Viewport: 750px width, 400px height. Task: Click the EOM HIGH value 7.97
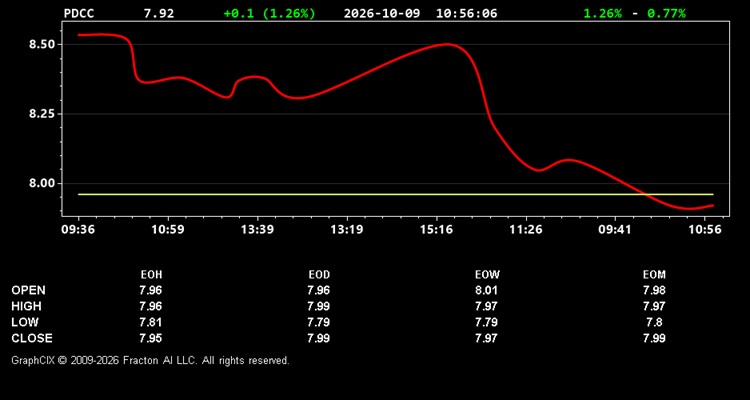coord(654,306)
